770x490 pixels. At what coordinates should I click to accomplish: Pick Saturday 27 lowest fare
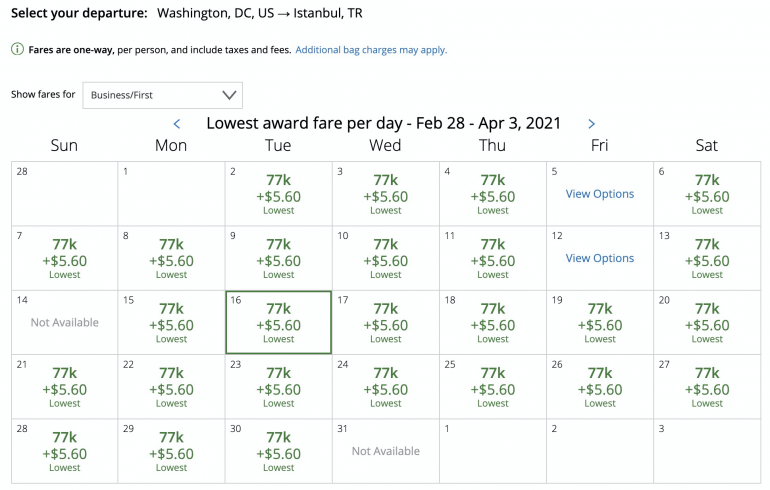click(706, 388)
